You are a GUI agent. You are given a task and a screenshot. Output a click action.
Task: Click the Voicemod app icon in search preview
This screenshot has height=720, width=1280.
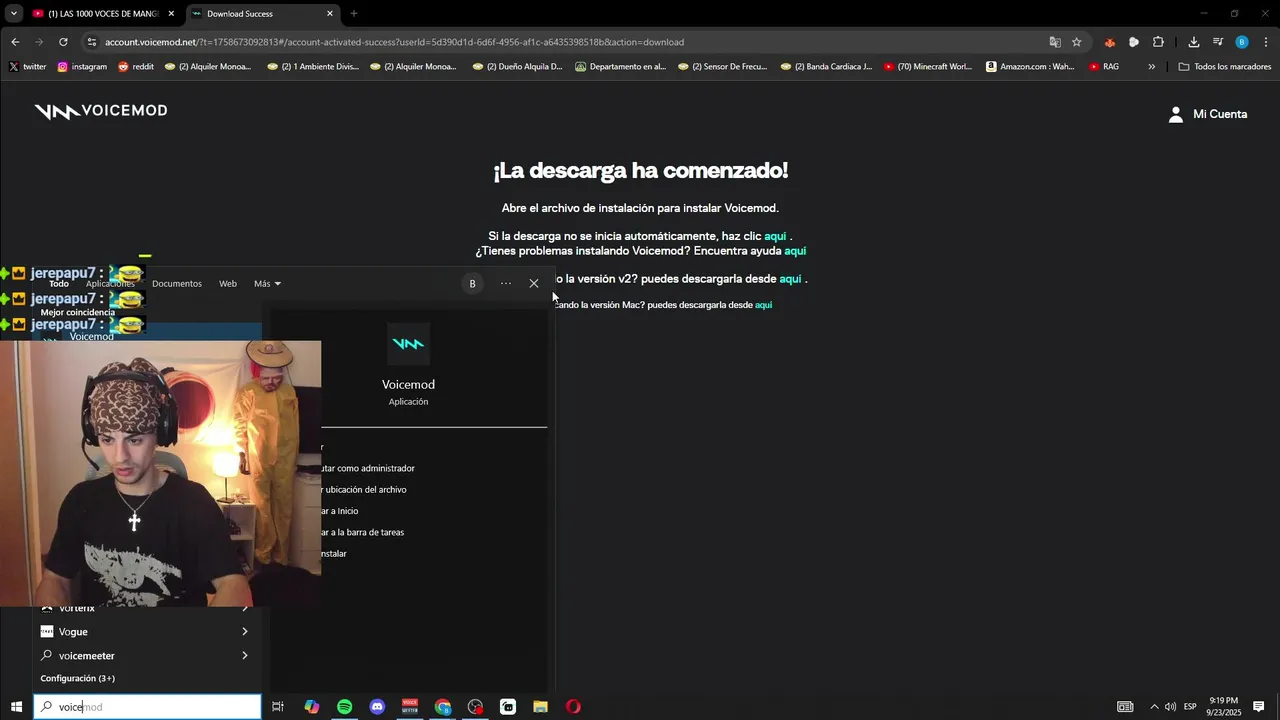(x=408, y=344)
